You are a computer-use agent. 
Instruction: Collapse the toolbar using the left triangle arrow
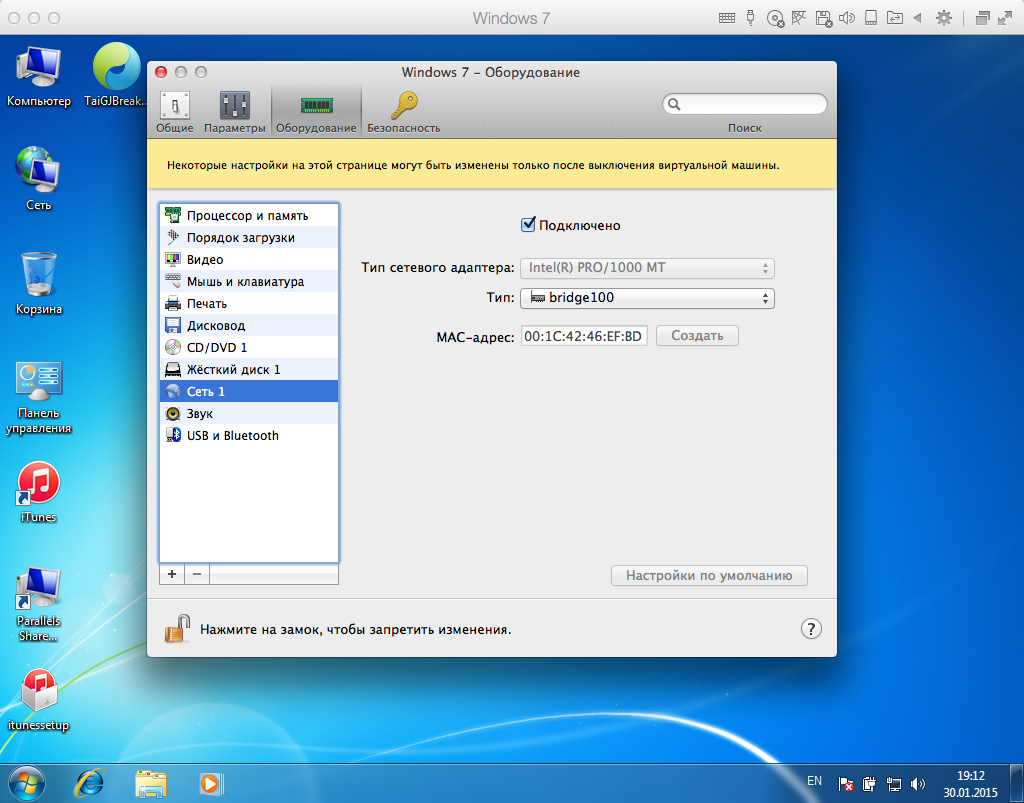coord(916,18)
